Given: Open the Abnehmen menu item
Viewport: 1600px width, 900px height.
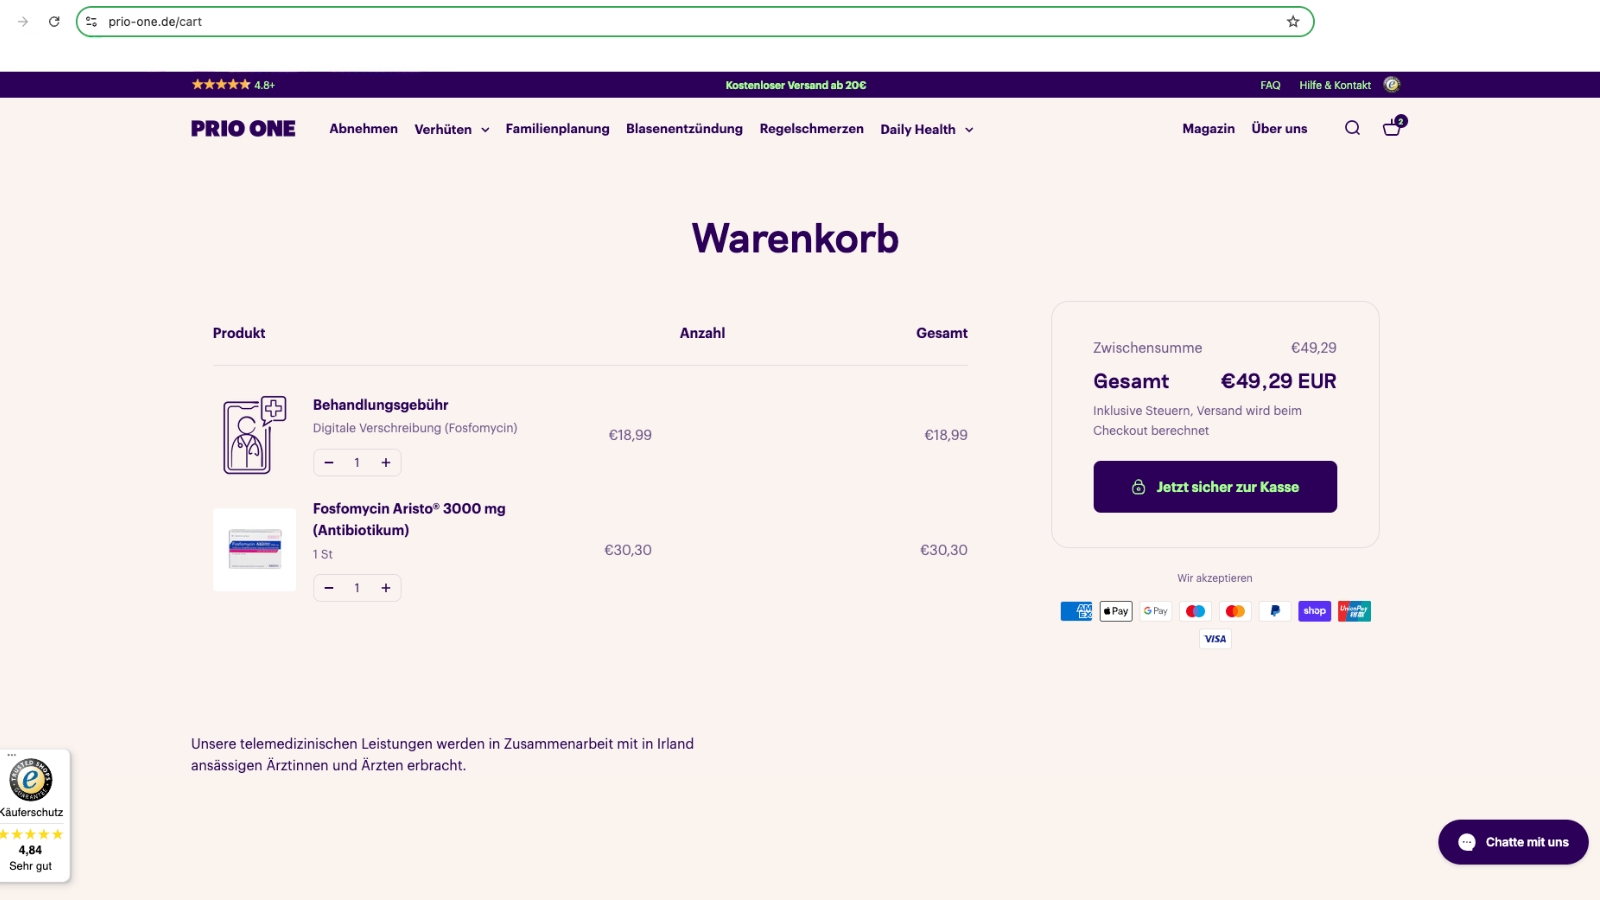Looking at the screenshot, I should (x=363, y=129).
